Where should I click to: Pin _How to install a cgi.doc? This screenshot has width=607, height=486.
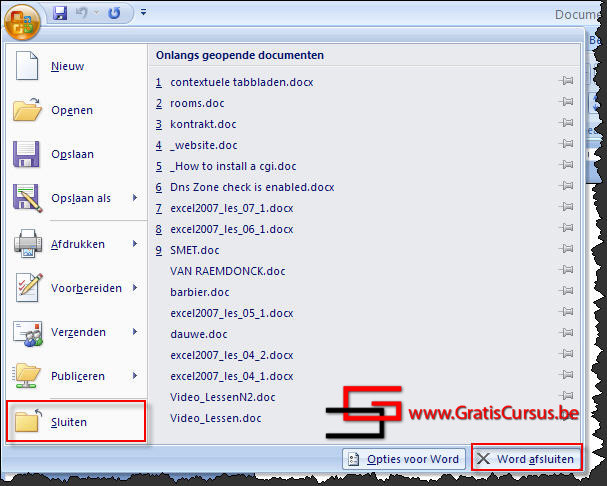point(566,165)
